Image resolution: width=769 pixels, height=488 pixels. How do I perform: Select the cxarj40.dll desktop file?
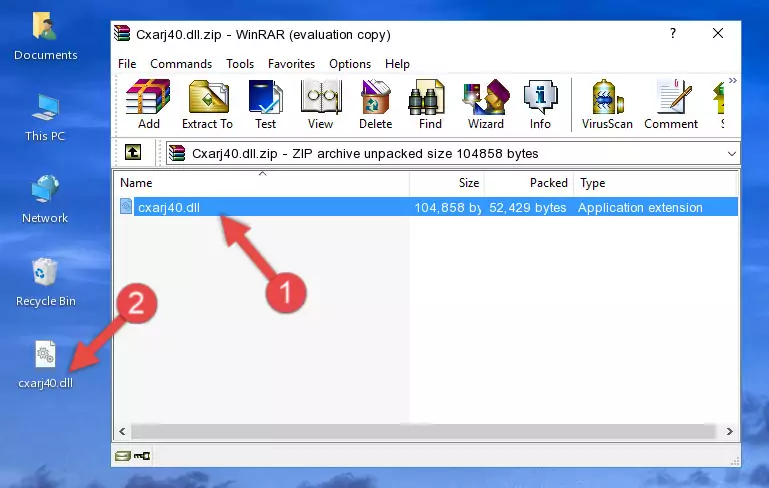click(46, 365)
